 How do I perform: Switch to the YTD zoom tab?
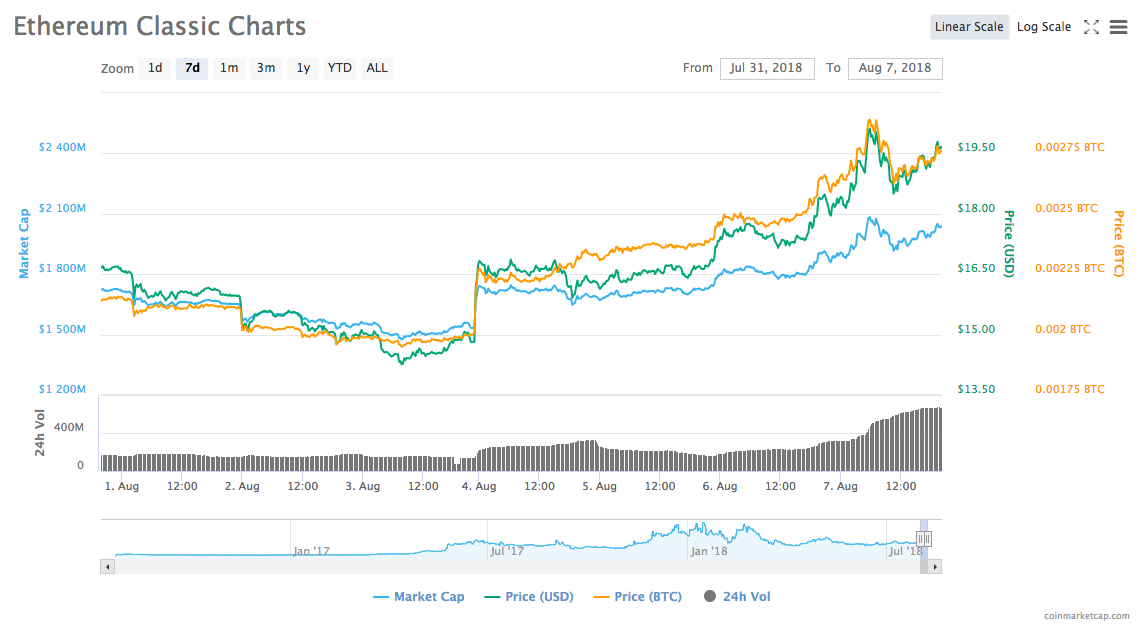click(x=339, y=68)
